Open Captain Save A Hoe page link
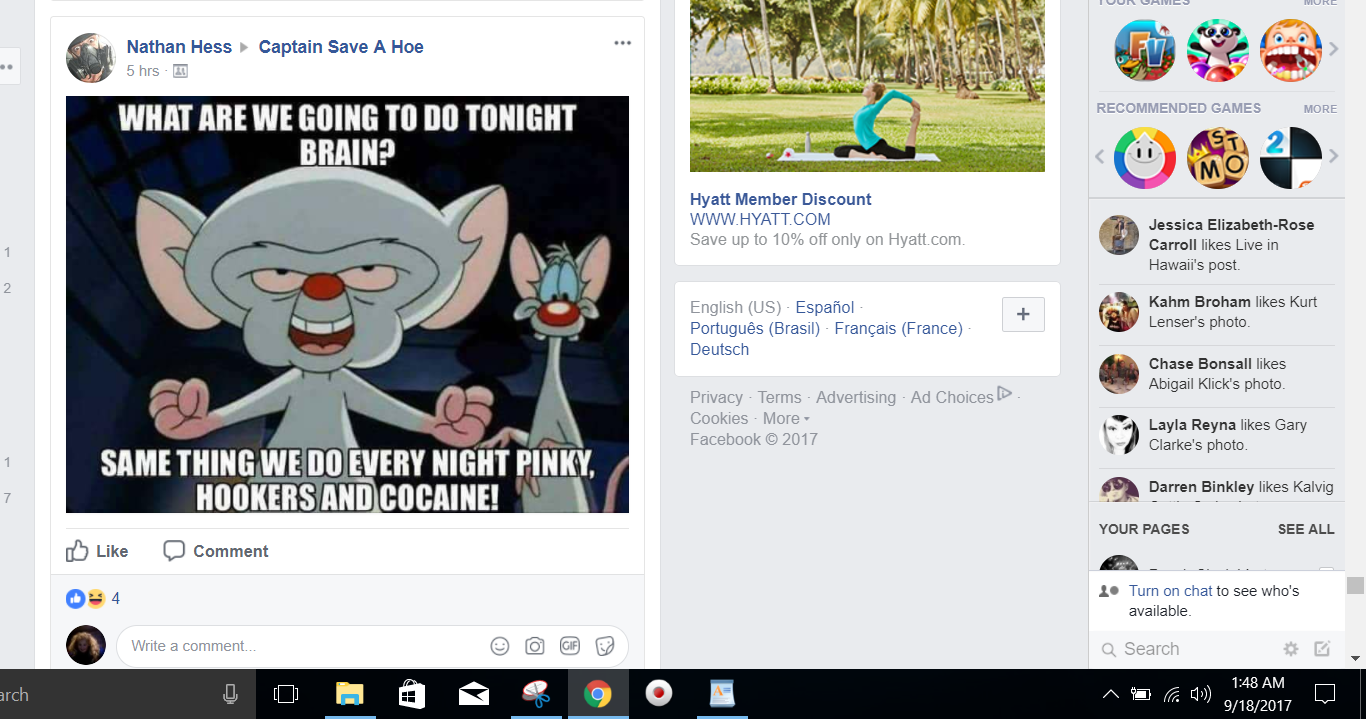This screenshot has width=1366, height=719. tap(341, 47)
